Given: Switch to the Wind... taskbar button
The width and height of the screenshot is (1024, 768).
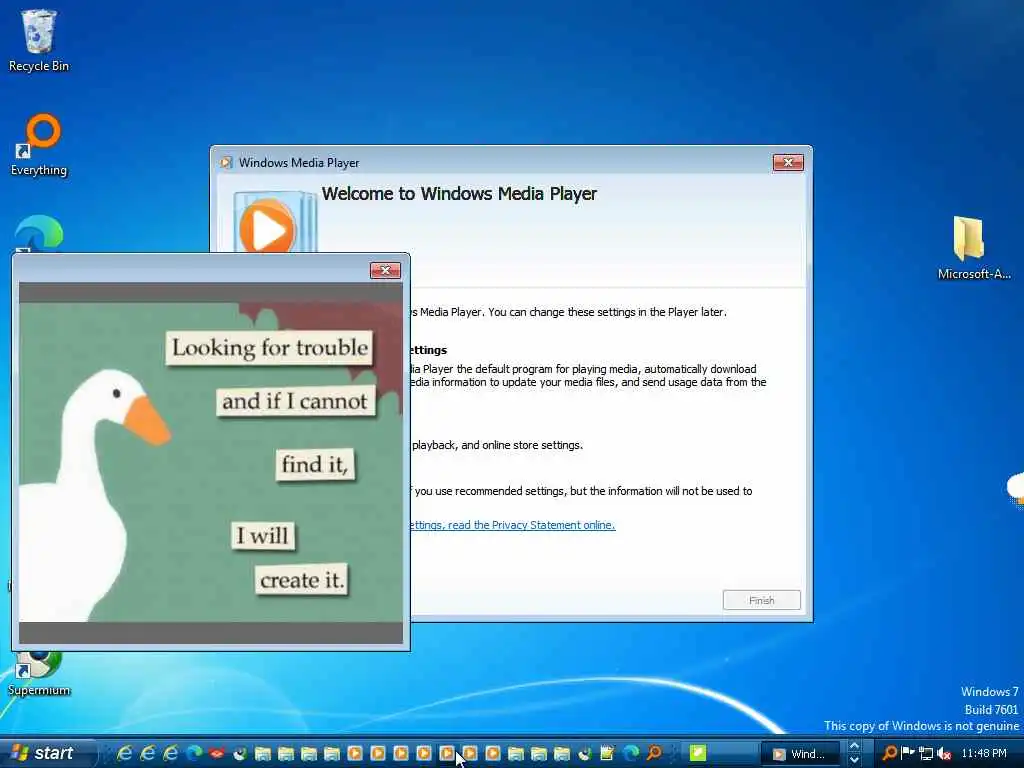Looking at the screenshot, I should [x=801, y=754].
